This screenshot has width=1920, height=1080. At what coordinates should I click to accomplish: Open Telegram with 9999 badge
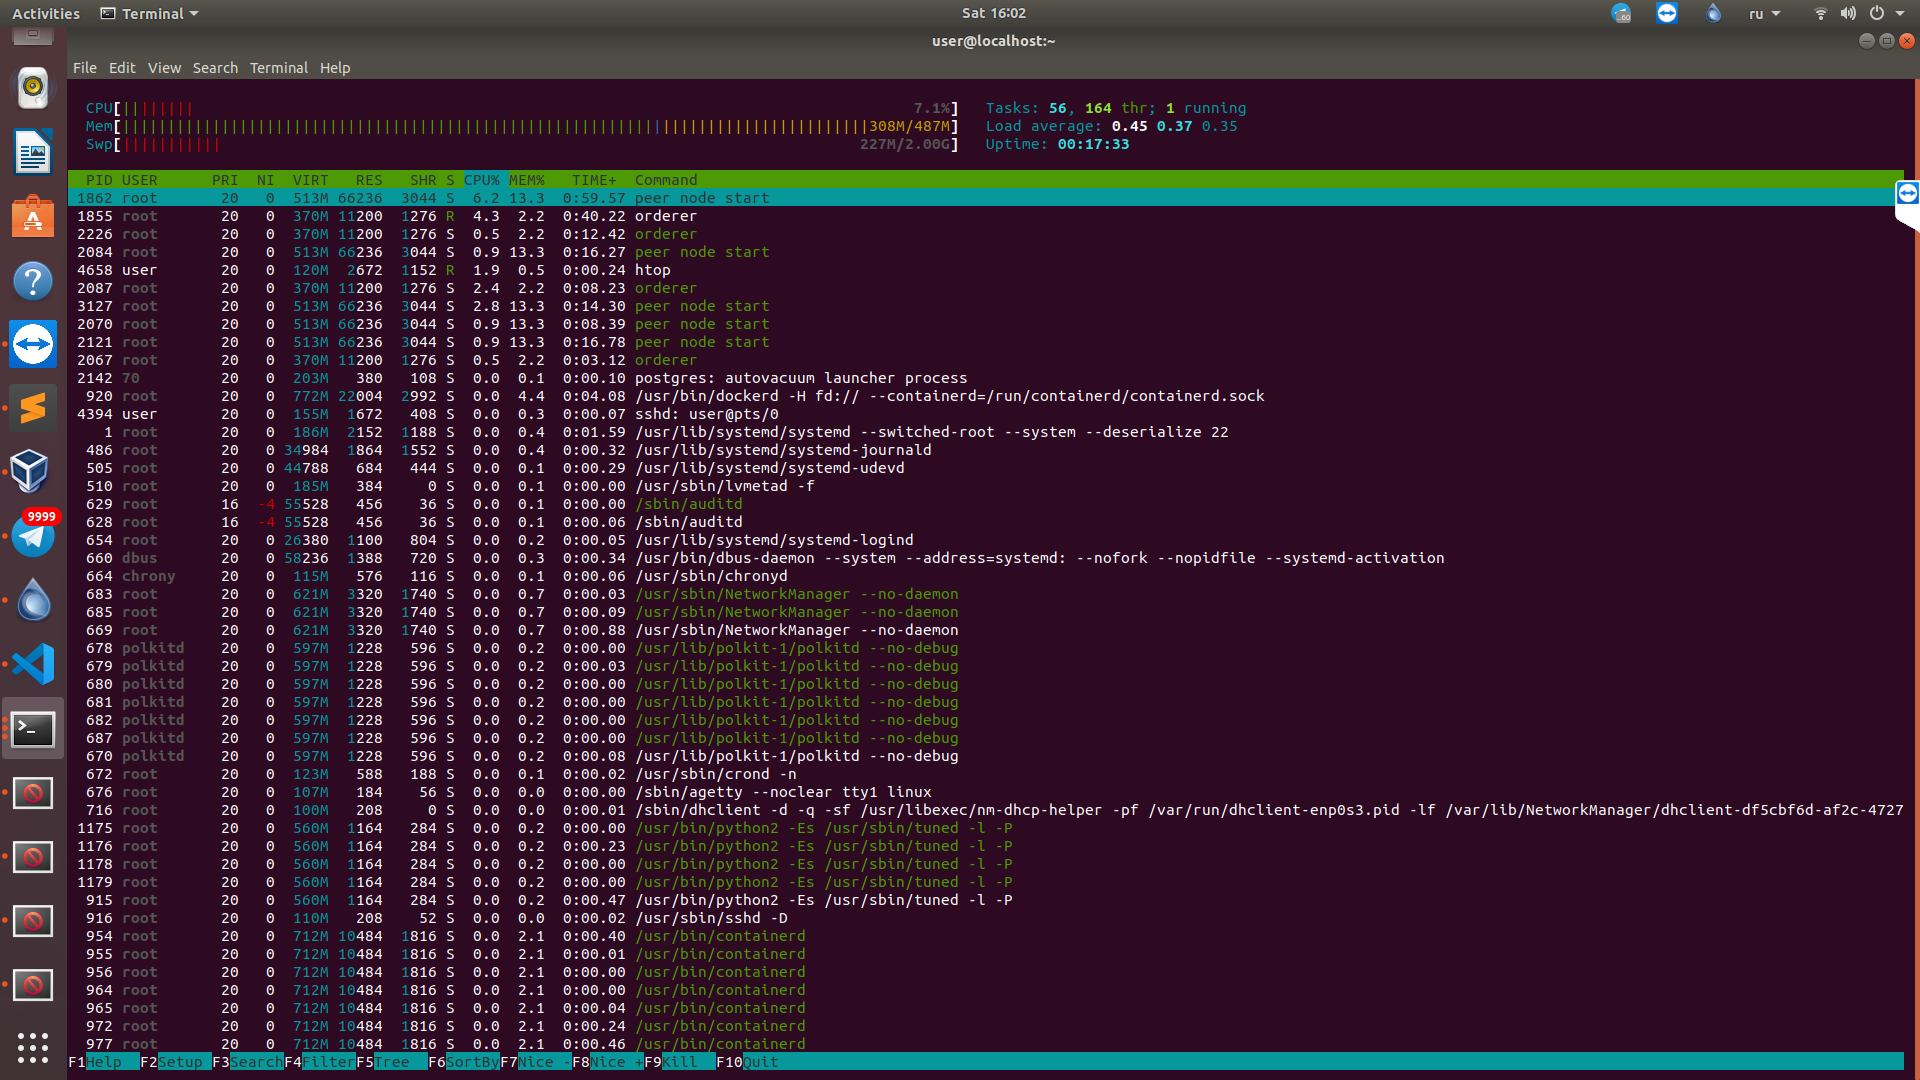click(x=33, y=536)
